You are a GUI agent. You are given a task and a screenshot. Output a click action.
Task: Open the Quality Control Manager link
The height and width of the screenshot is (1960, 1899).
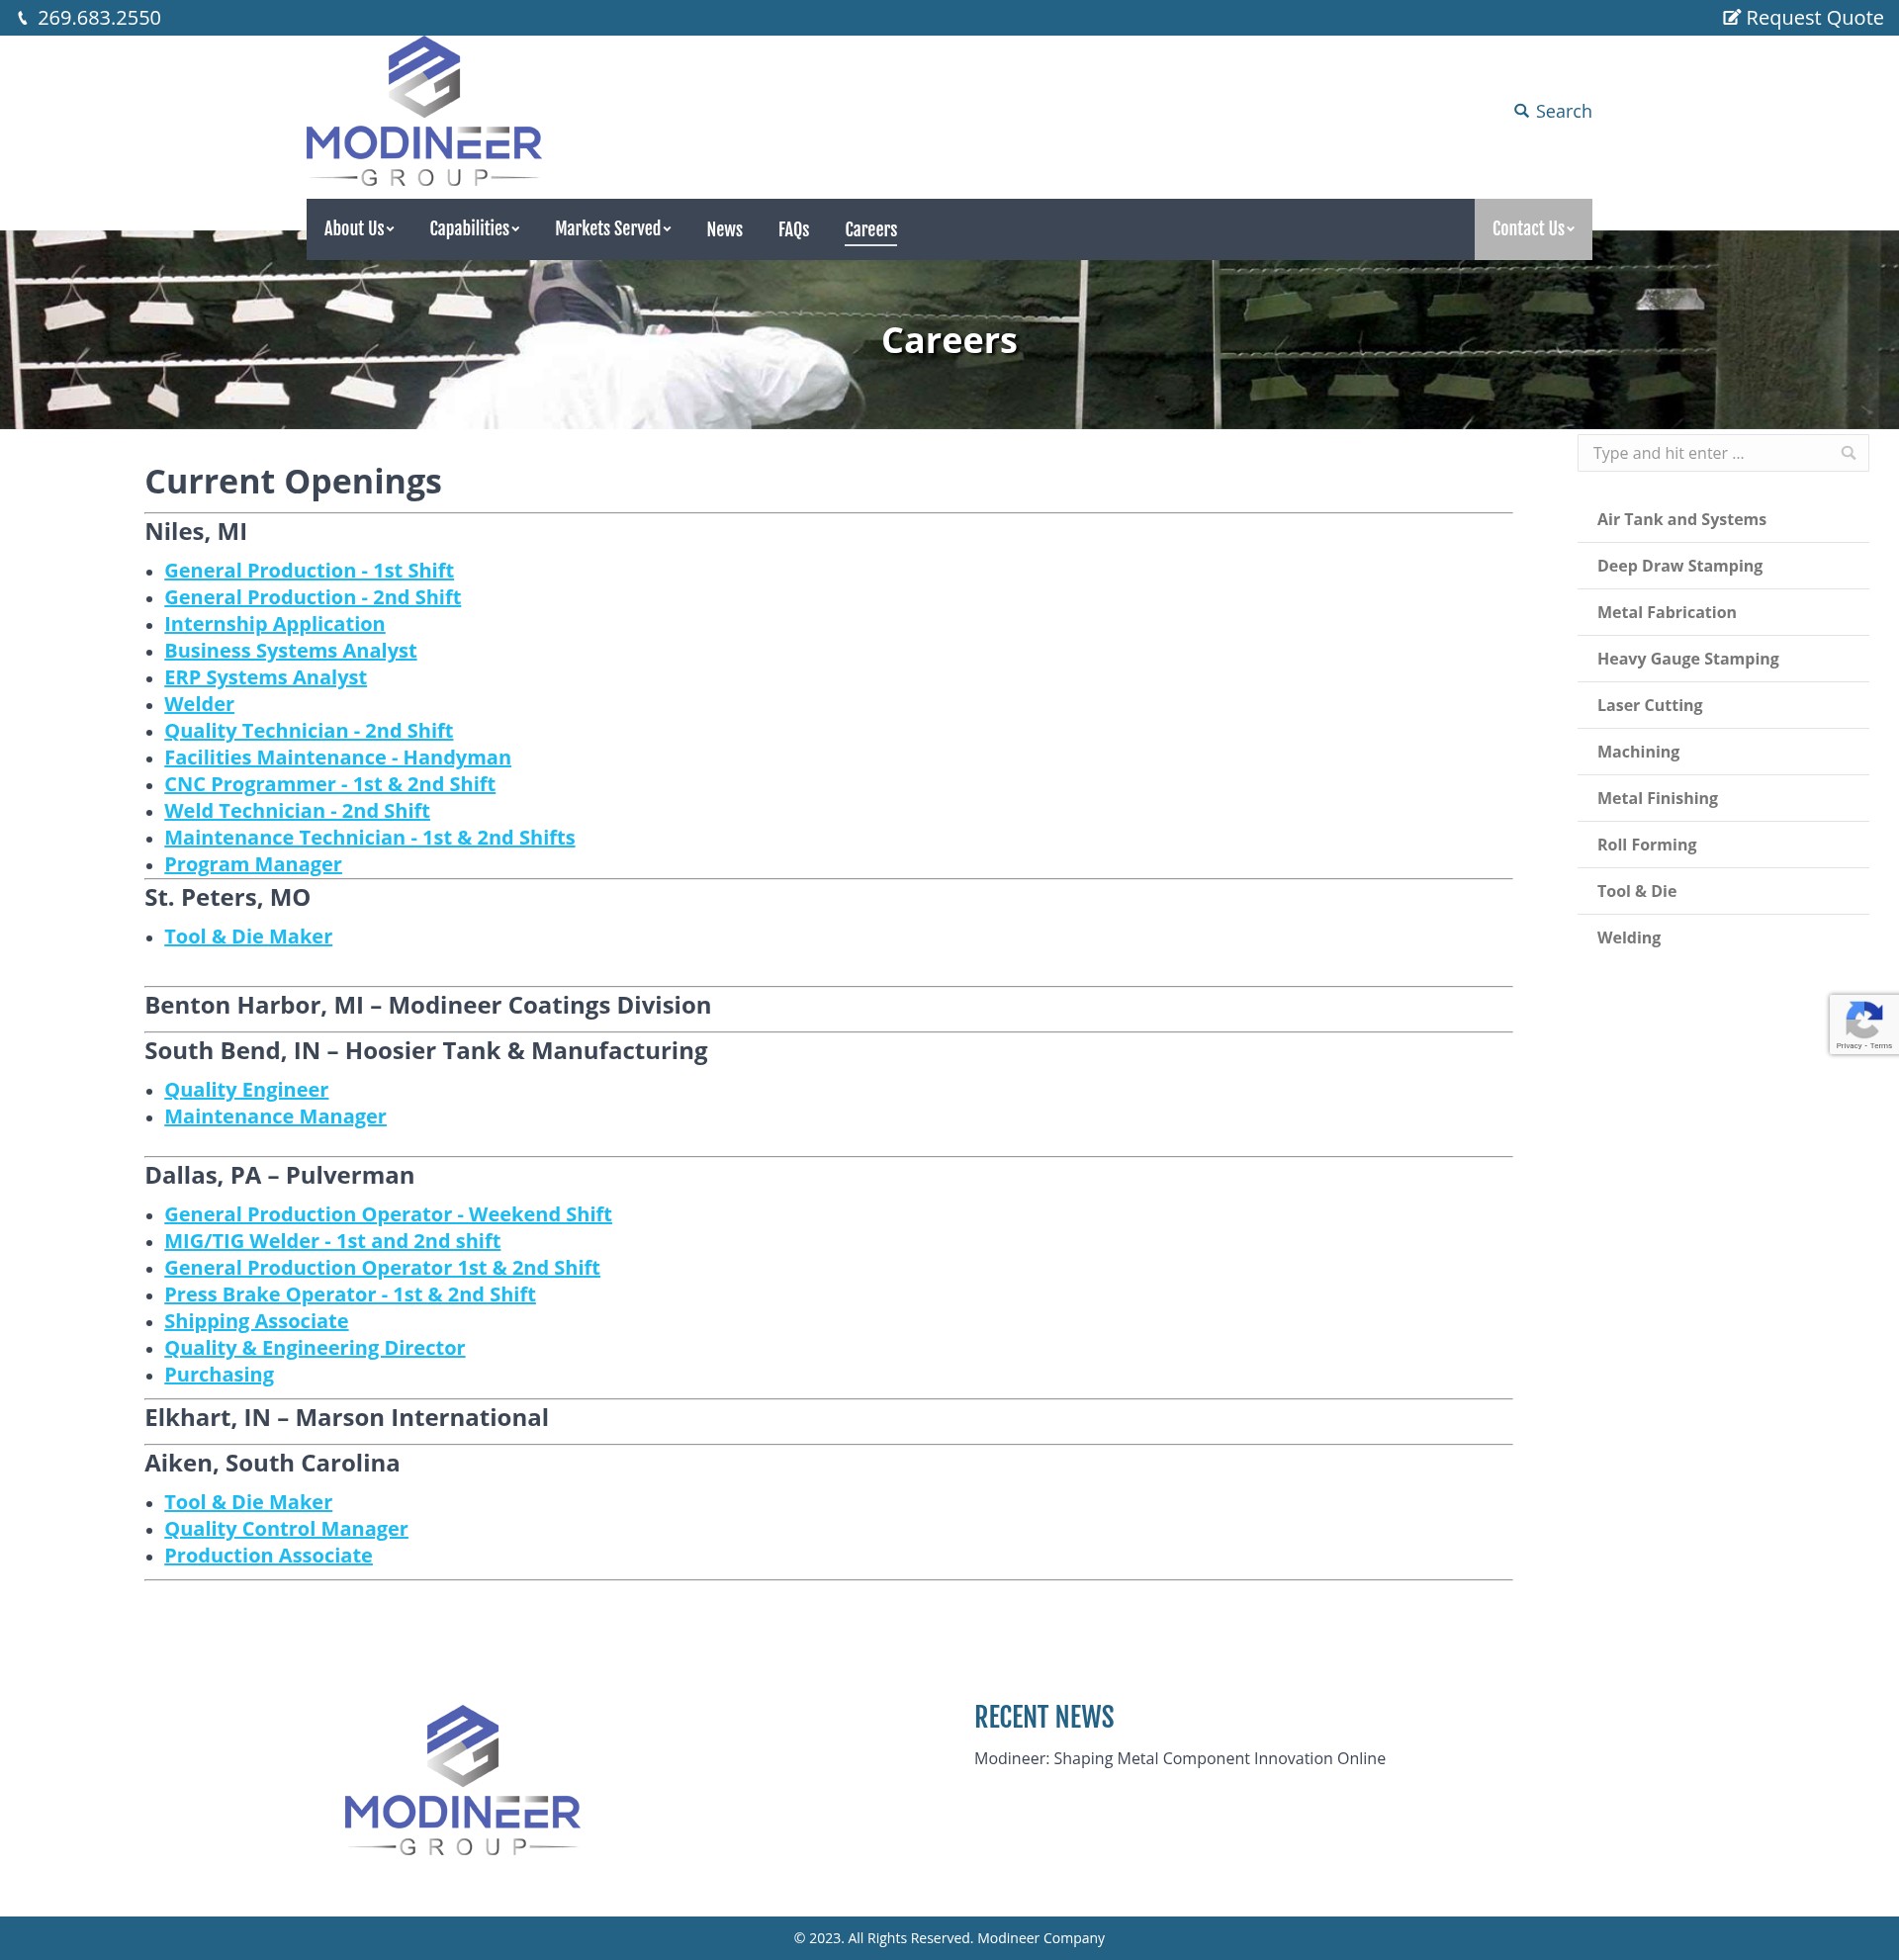[x=286, y=1529]
